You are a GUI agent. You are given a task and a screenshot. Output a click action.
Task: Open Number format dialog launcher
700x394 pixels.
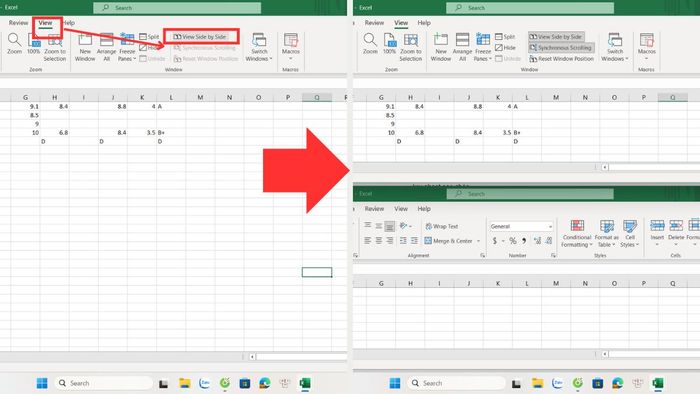coord(554,256)
